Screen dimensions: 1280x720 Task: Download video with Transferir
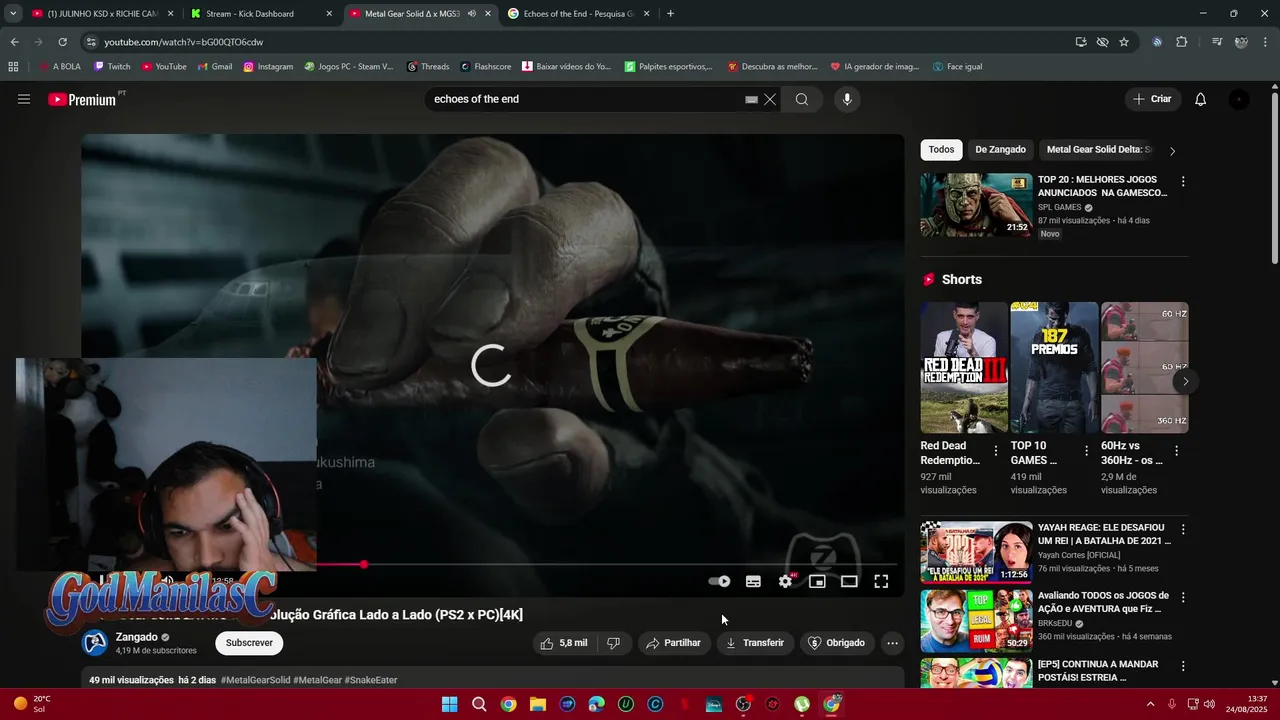755,643
